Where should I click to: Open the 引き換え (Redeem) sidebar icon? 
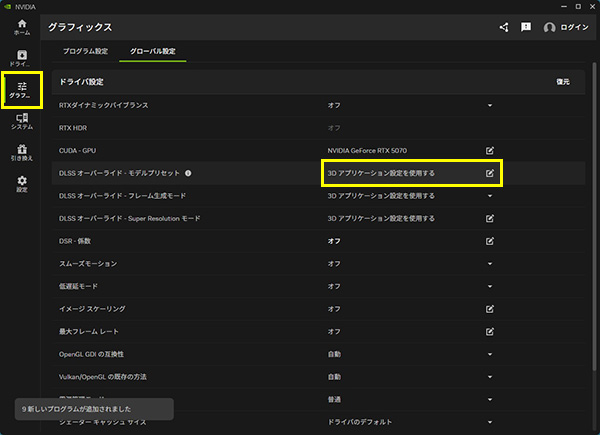[21, 152]
